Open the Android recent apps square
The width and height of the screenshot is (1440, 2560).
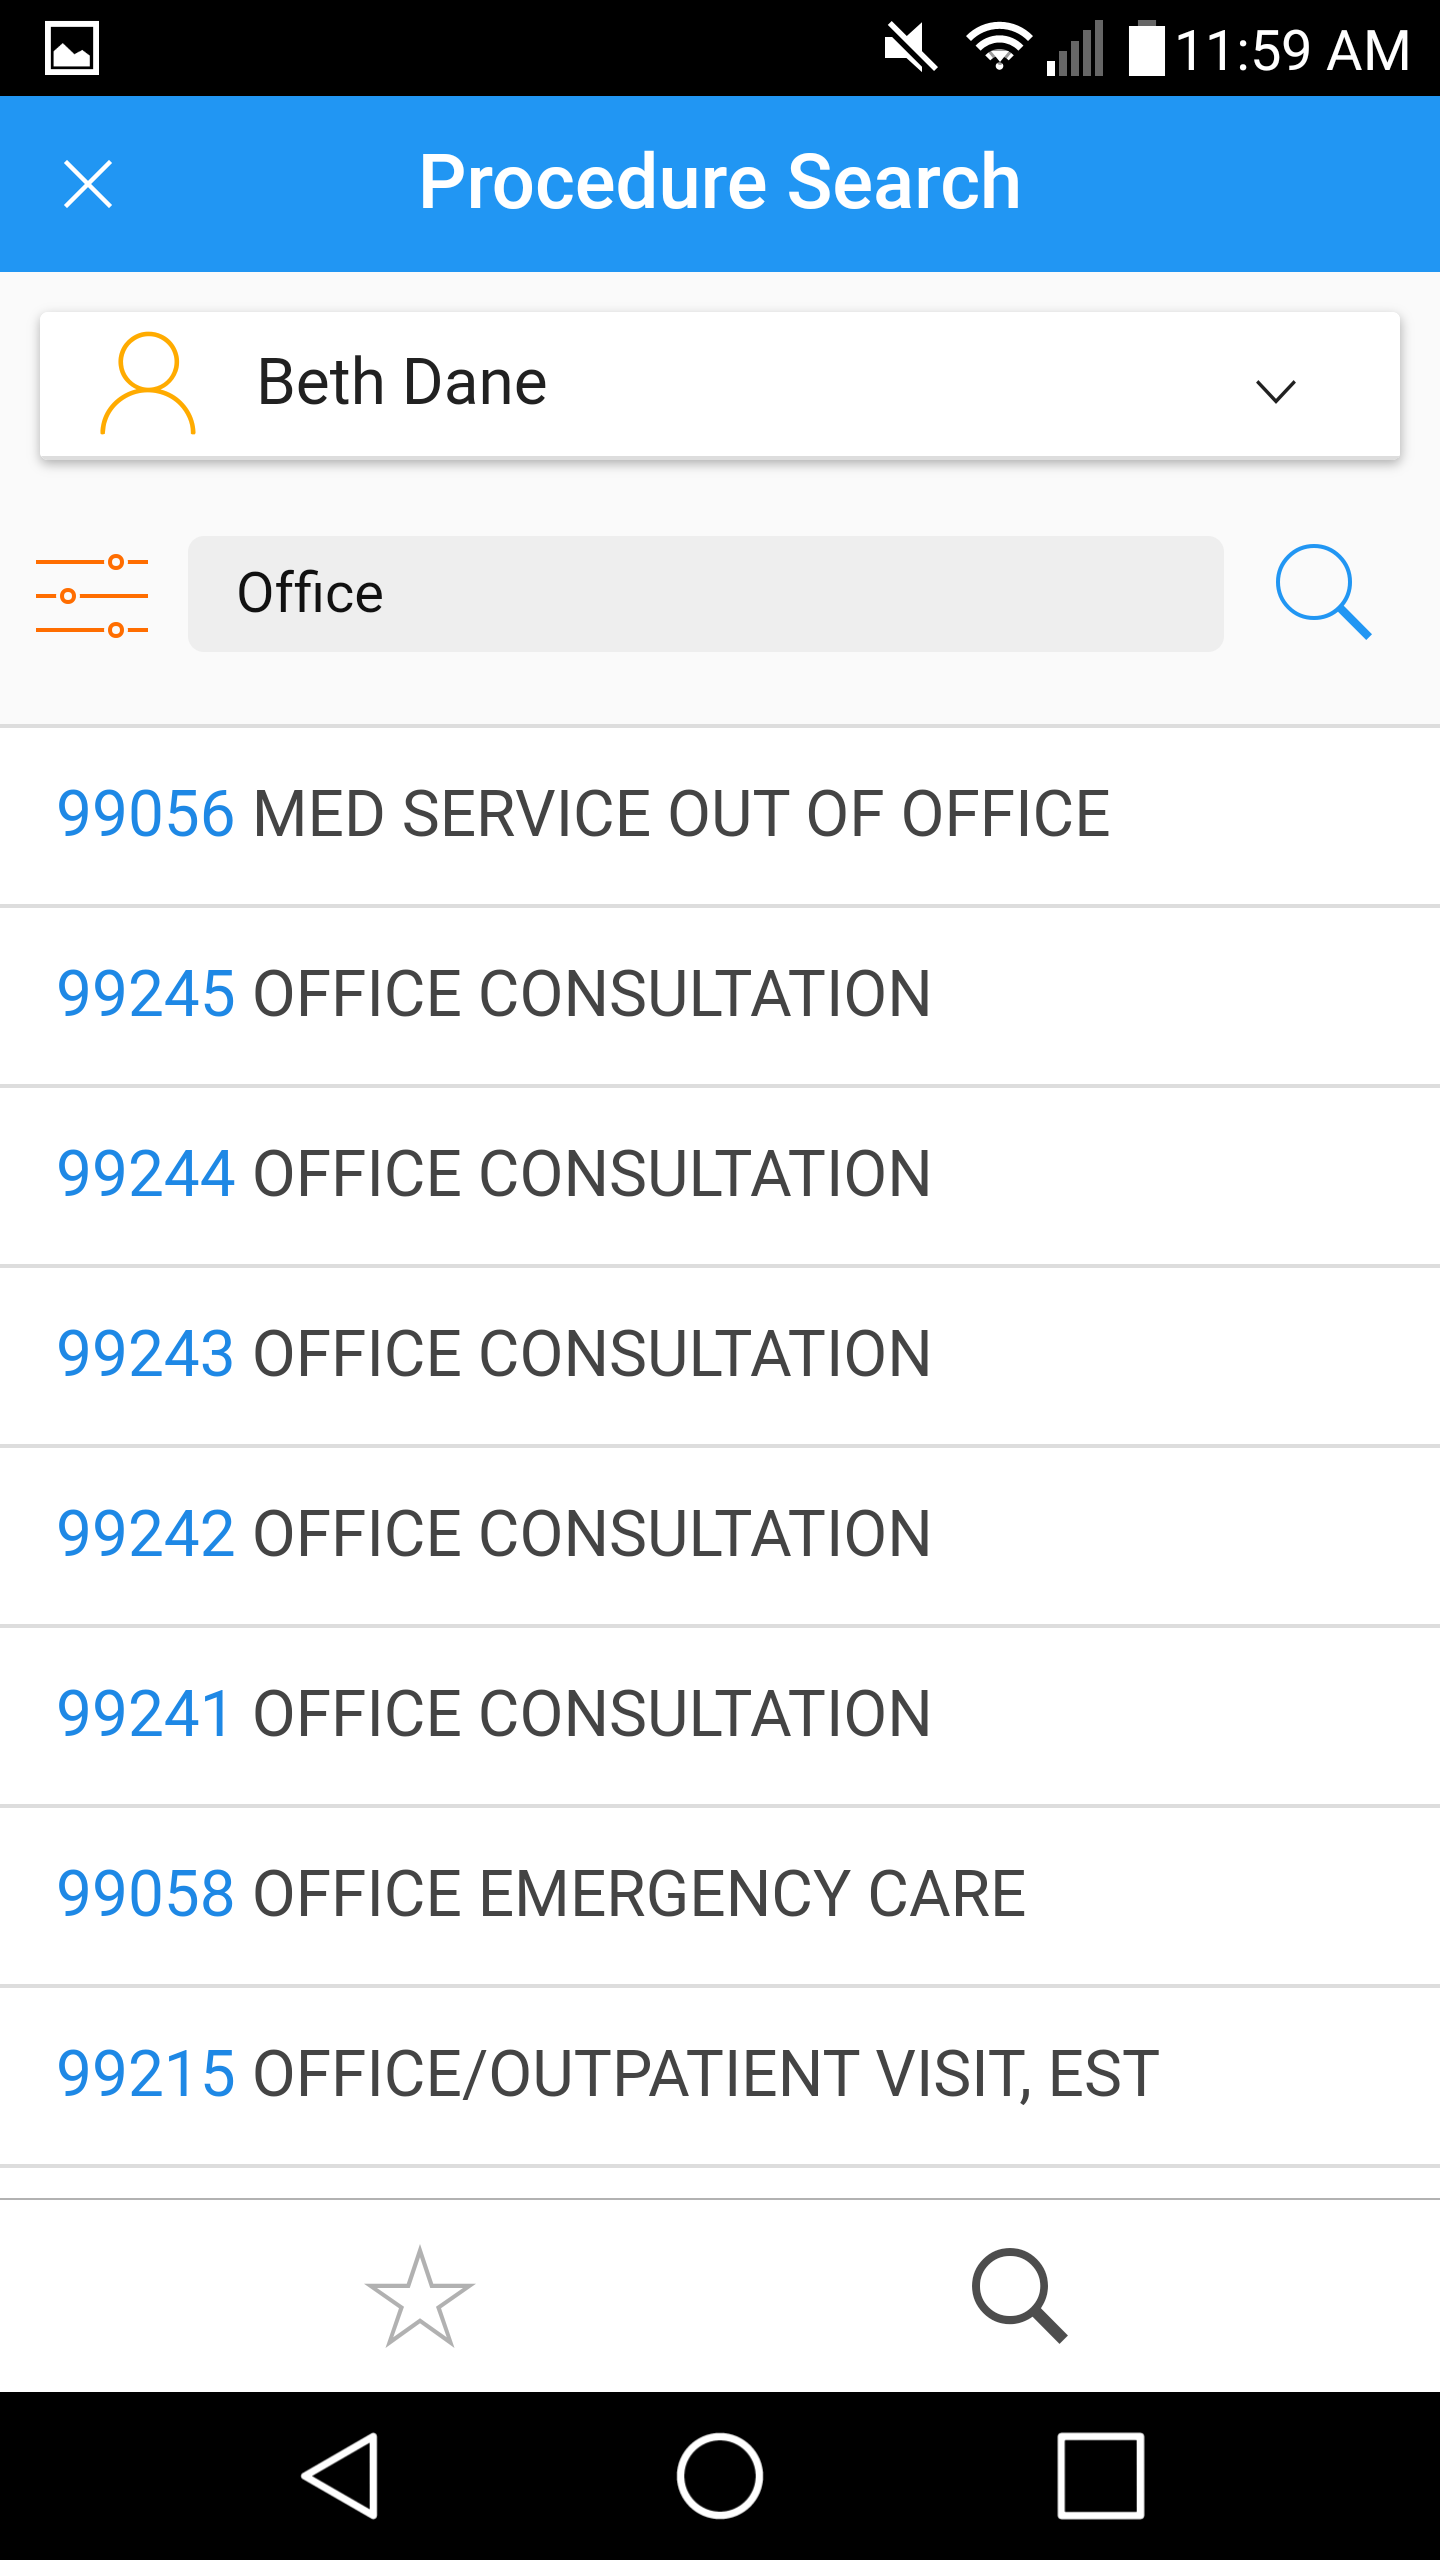[1100, 2476]
